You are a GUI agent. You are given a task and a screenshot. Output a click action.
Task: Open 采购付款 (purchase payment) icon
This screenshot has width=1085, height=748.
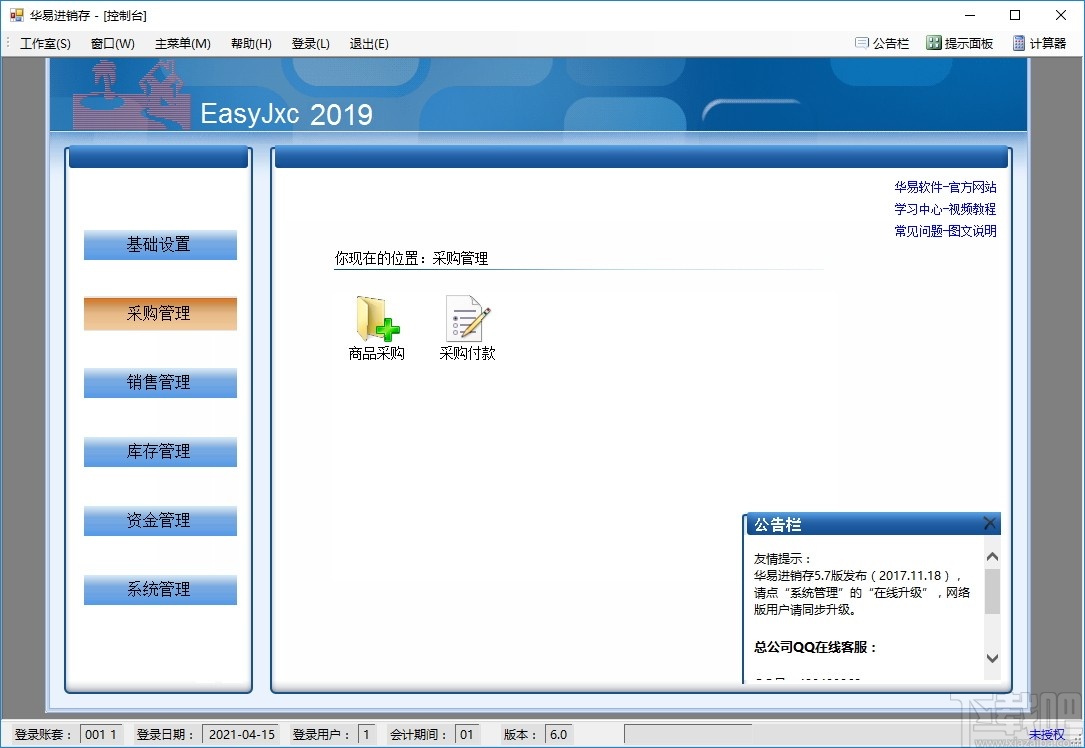[465, 327]
